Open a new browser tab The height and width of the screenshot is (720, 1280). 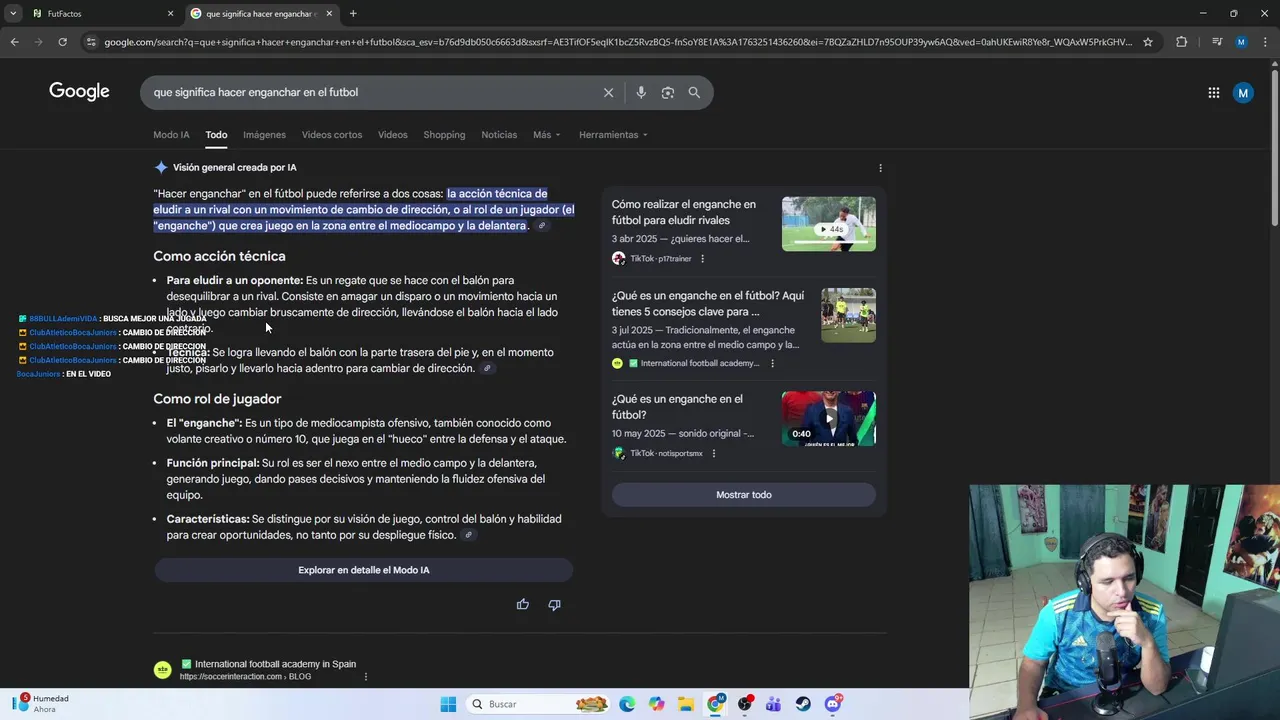[x=353, y=14]
